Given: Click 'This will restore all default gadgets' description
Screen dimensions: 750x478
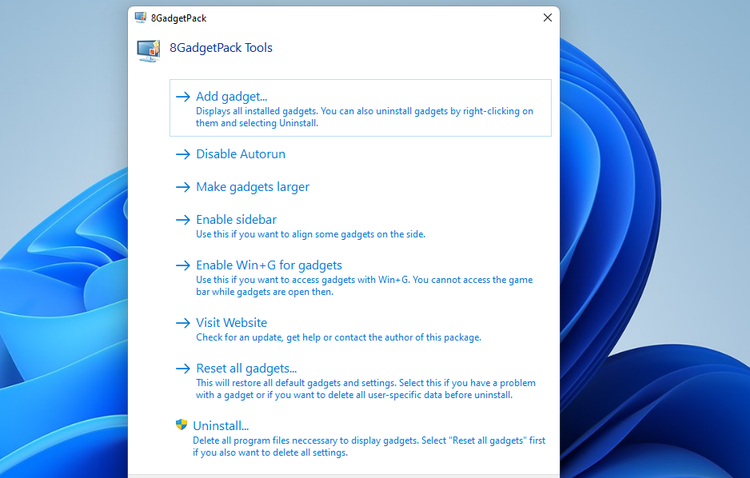Looking at the screenshot, I should click(365, 389).
